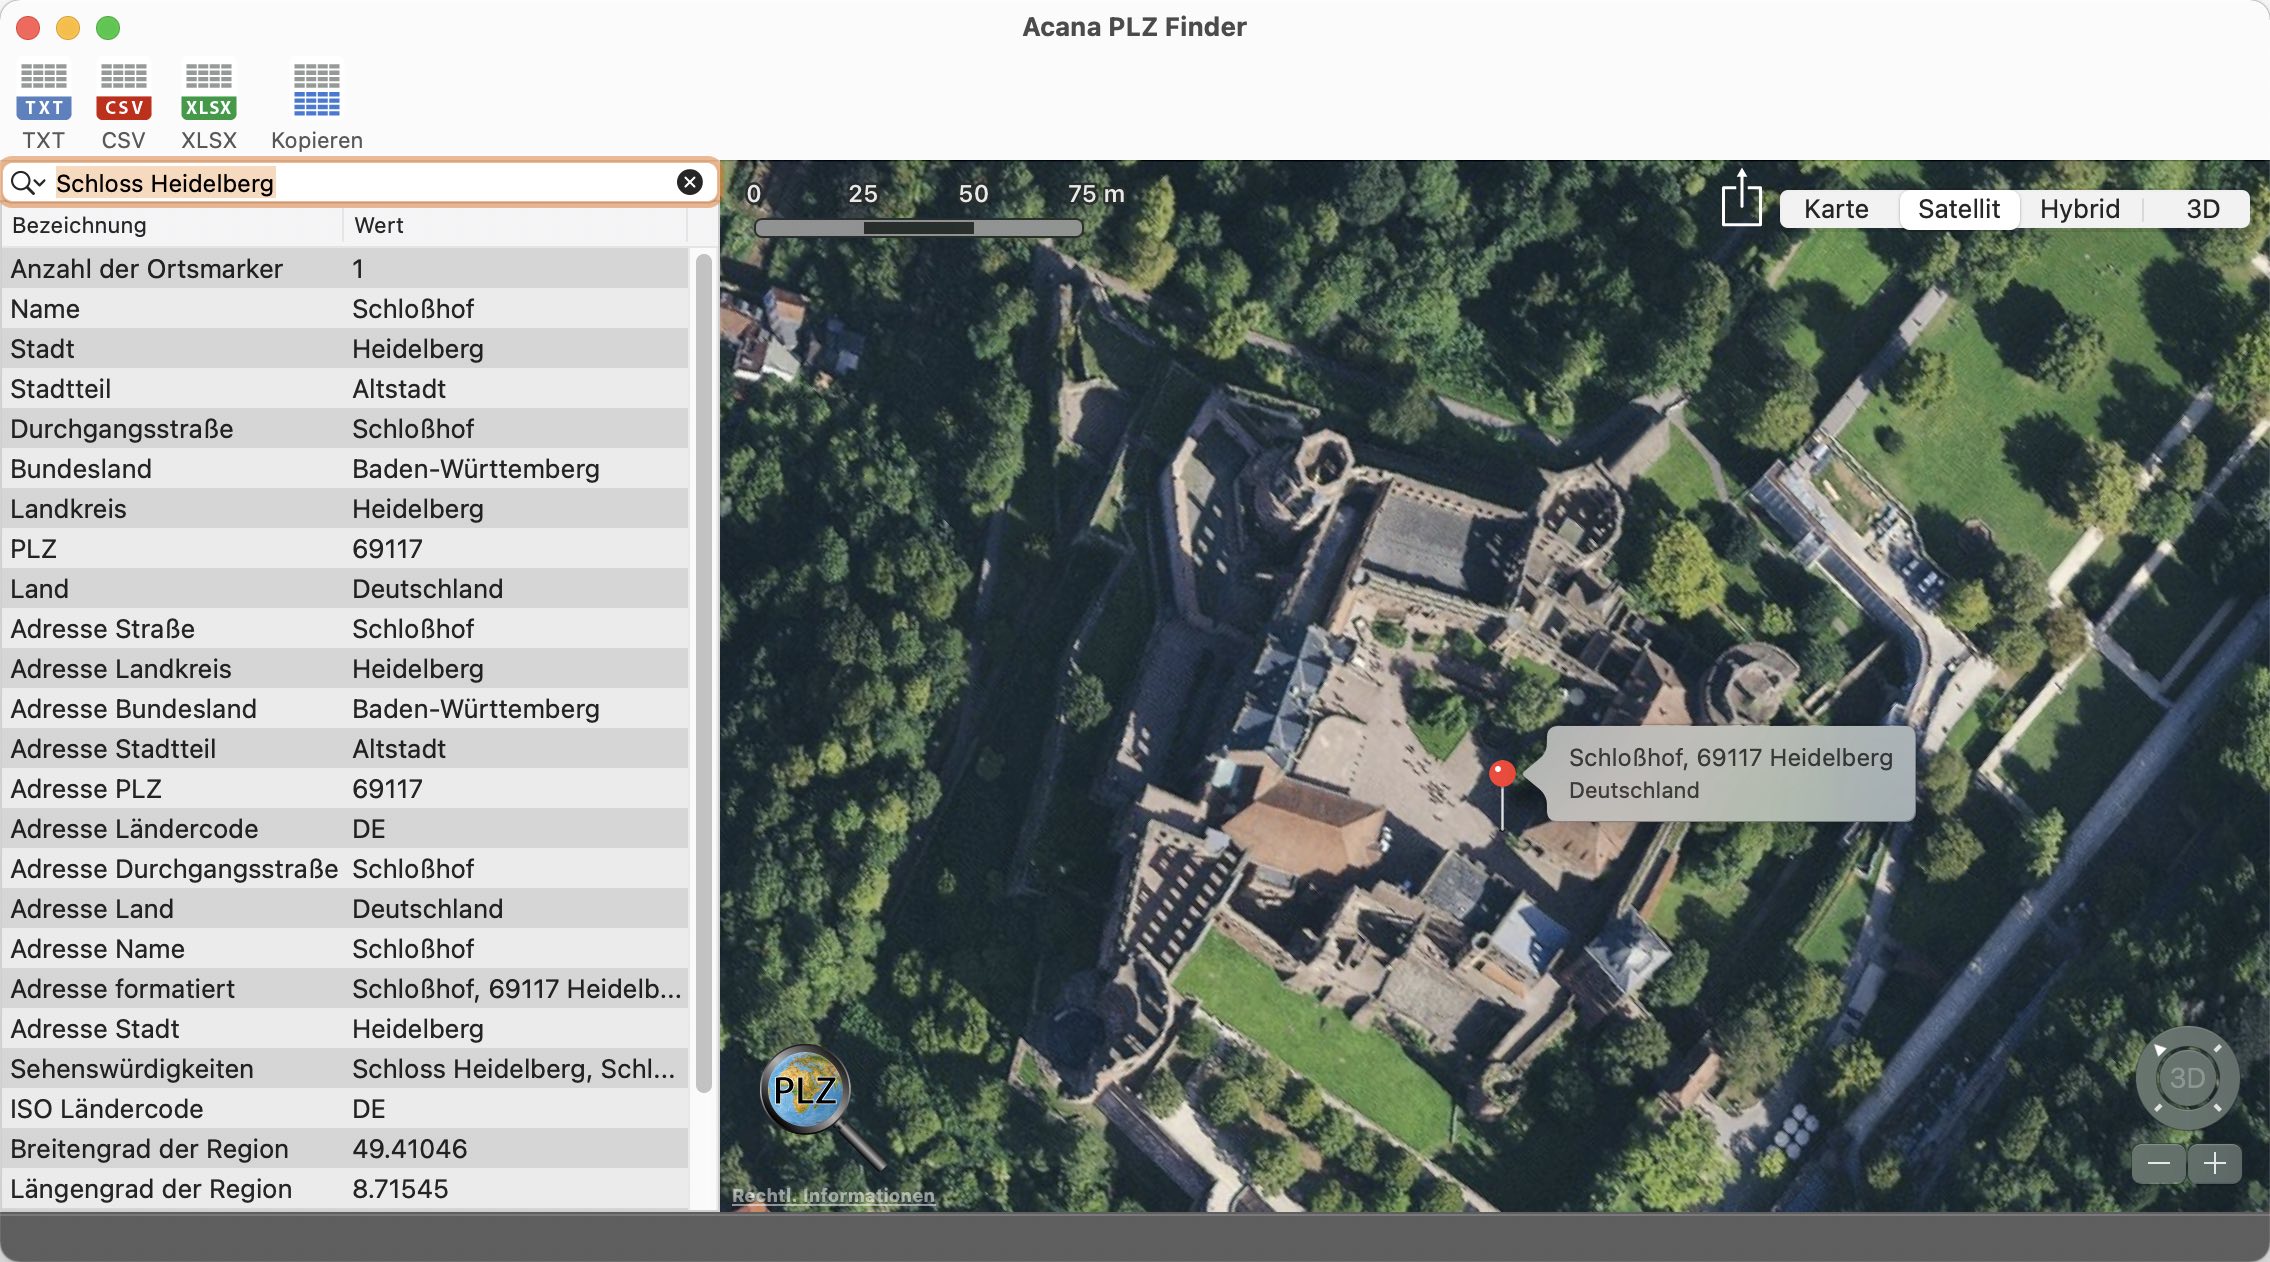Select the Breitengrad der Region row
This screenshot has height=1262, width=2270.
(345, 1148)
